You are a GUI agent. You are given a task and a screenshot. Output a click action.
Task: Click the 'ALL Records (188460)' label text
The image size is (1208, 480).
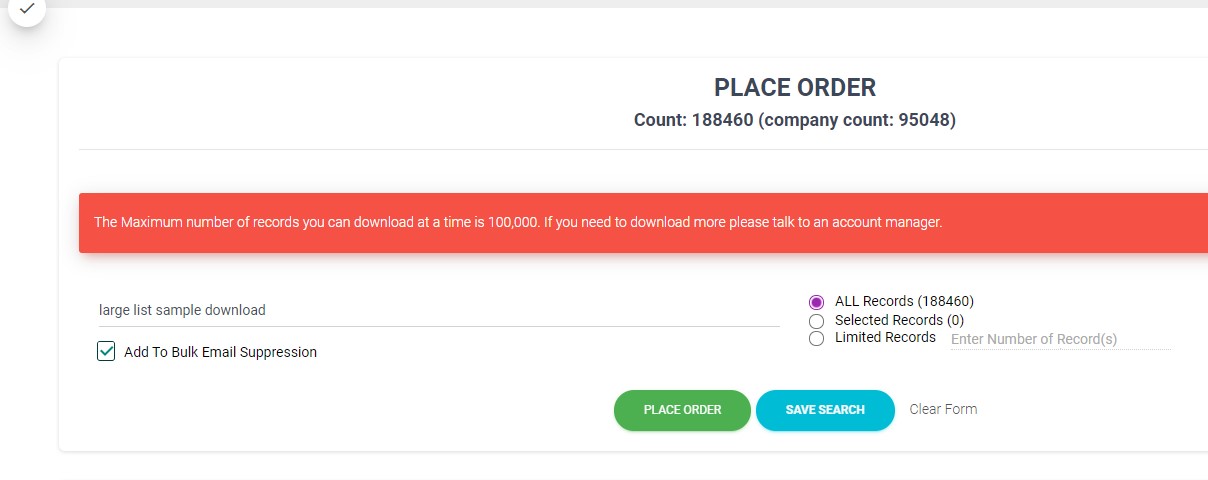click(x=904, y=301)
